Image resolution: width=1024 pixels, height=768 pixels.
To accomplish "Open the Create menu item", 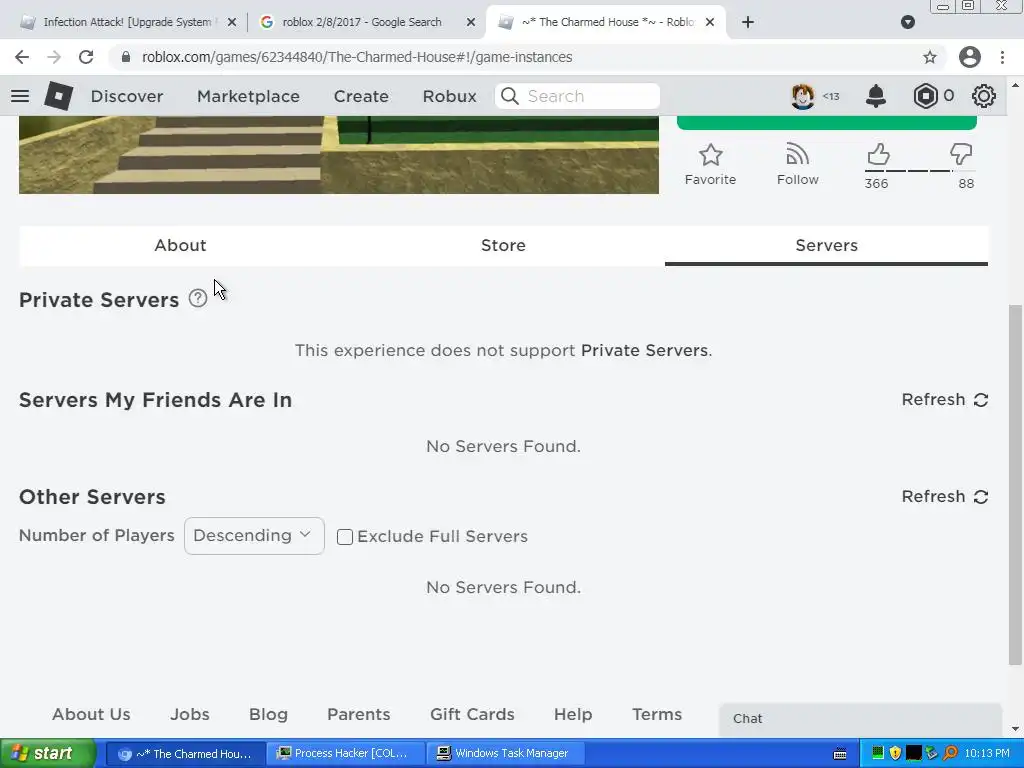I will click(x=361, y=96).
